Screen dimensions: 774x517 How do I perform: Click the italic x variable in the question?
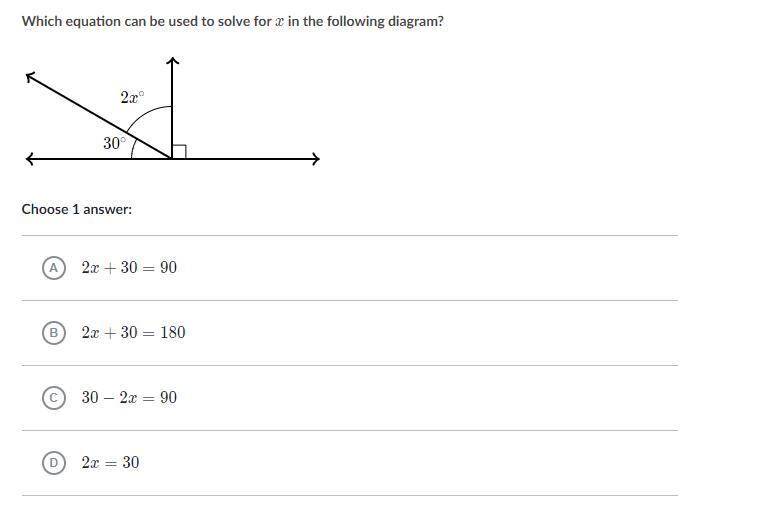coord(279,22)
